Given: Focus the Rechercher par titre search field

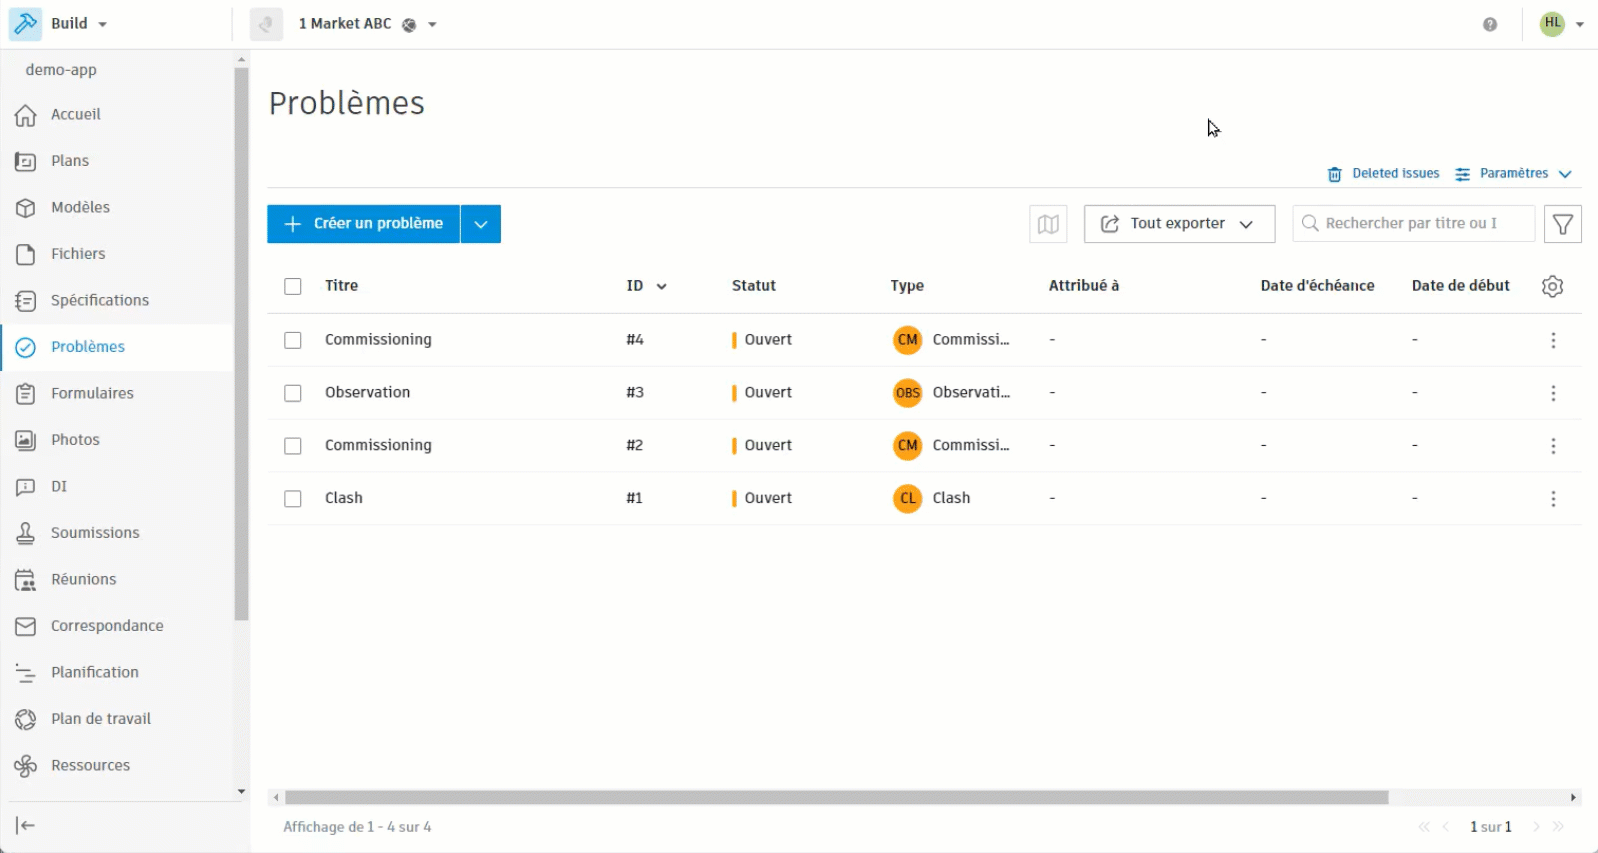Looking at the screenshot, I should click(x=1414, y=224).
